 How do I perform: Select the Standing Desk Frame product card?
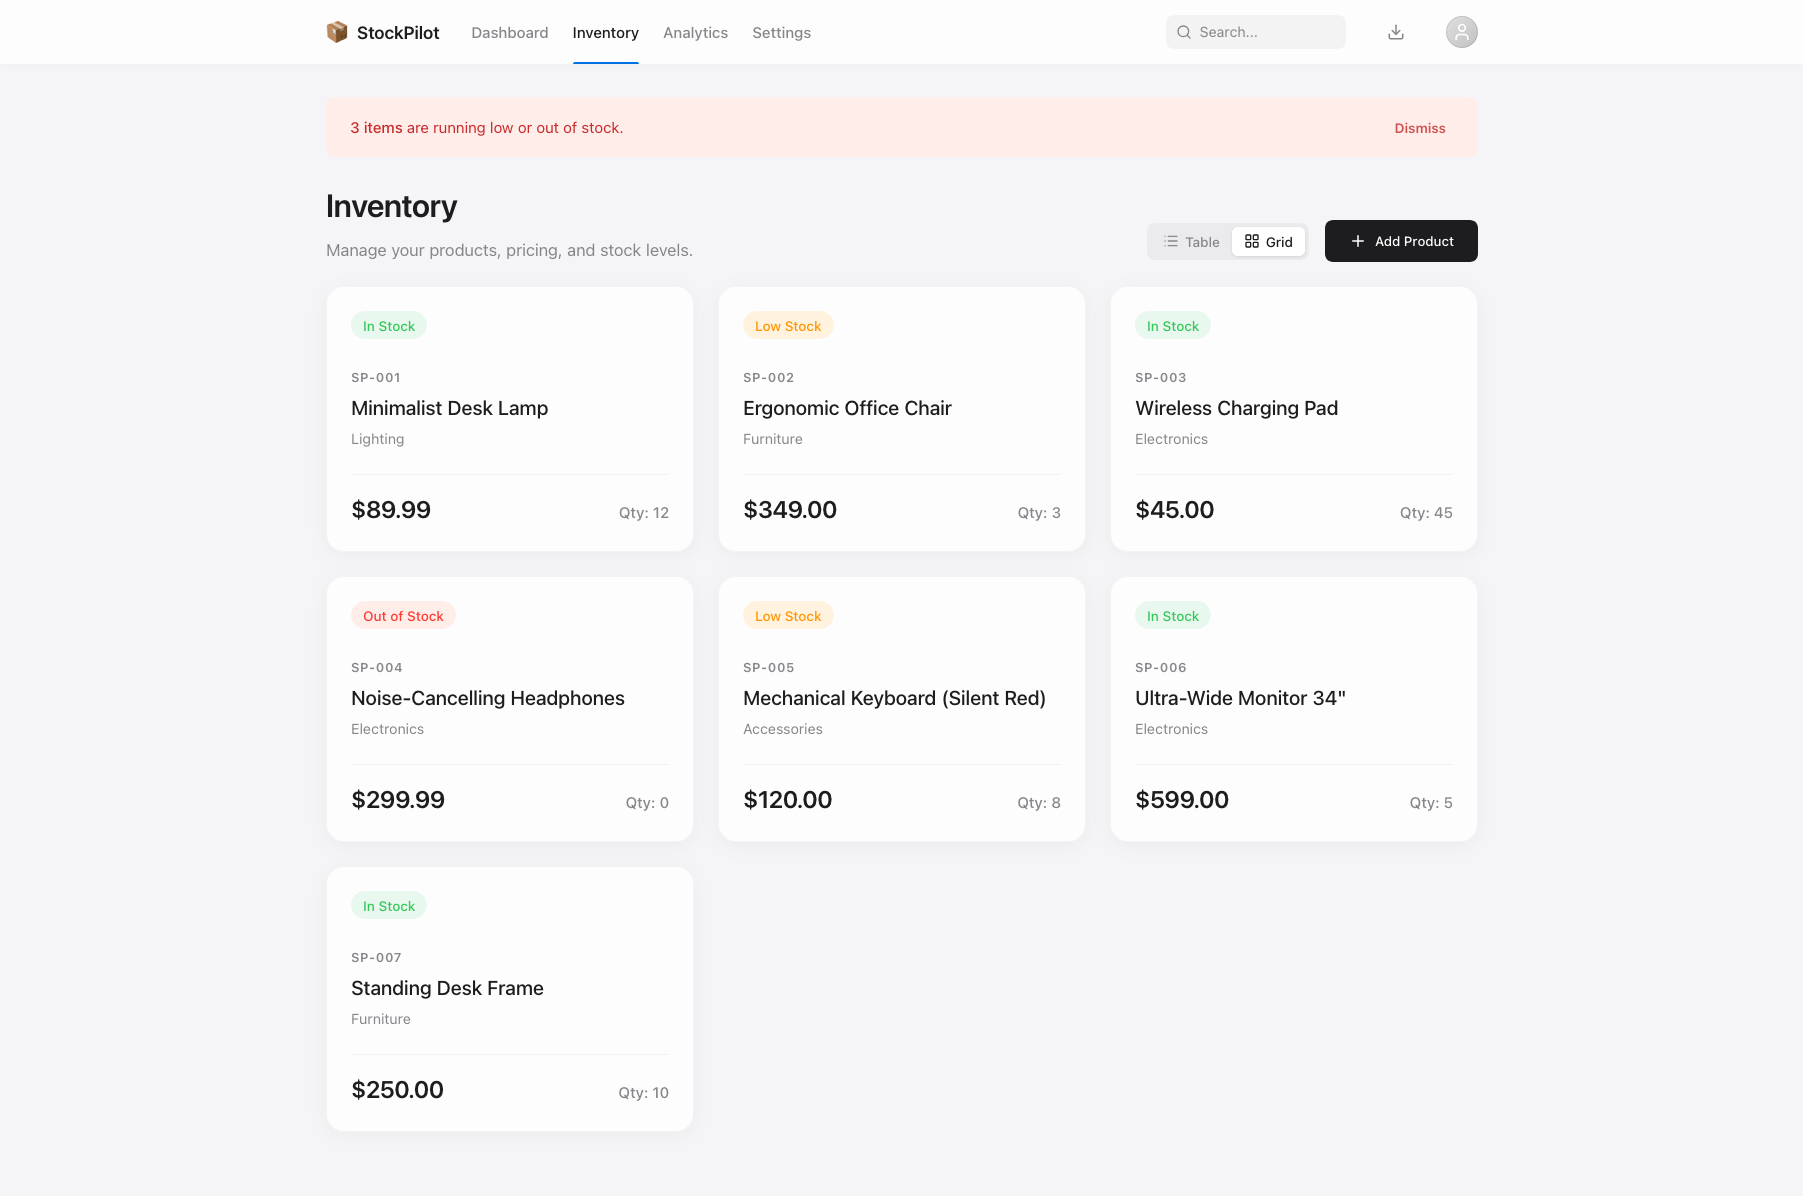click(x=509, y=998)
